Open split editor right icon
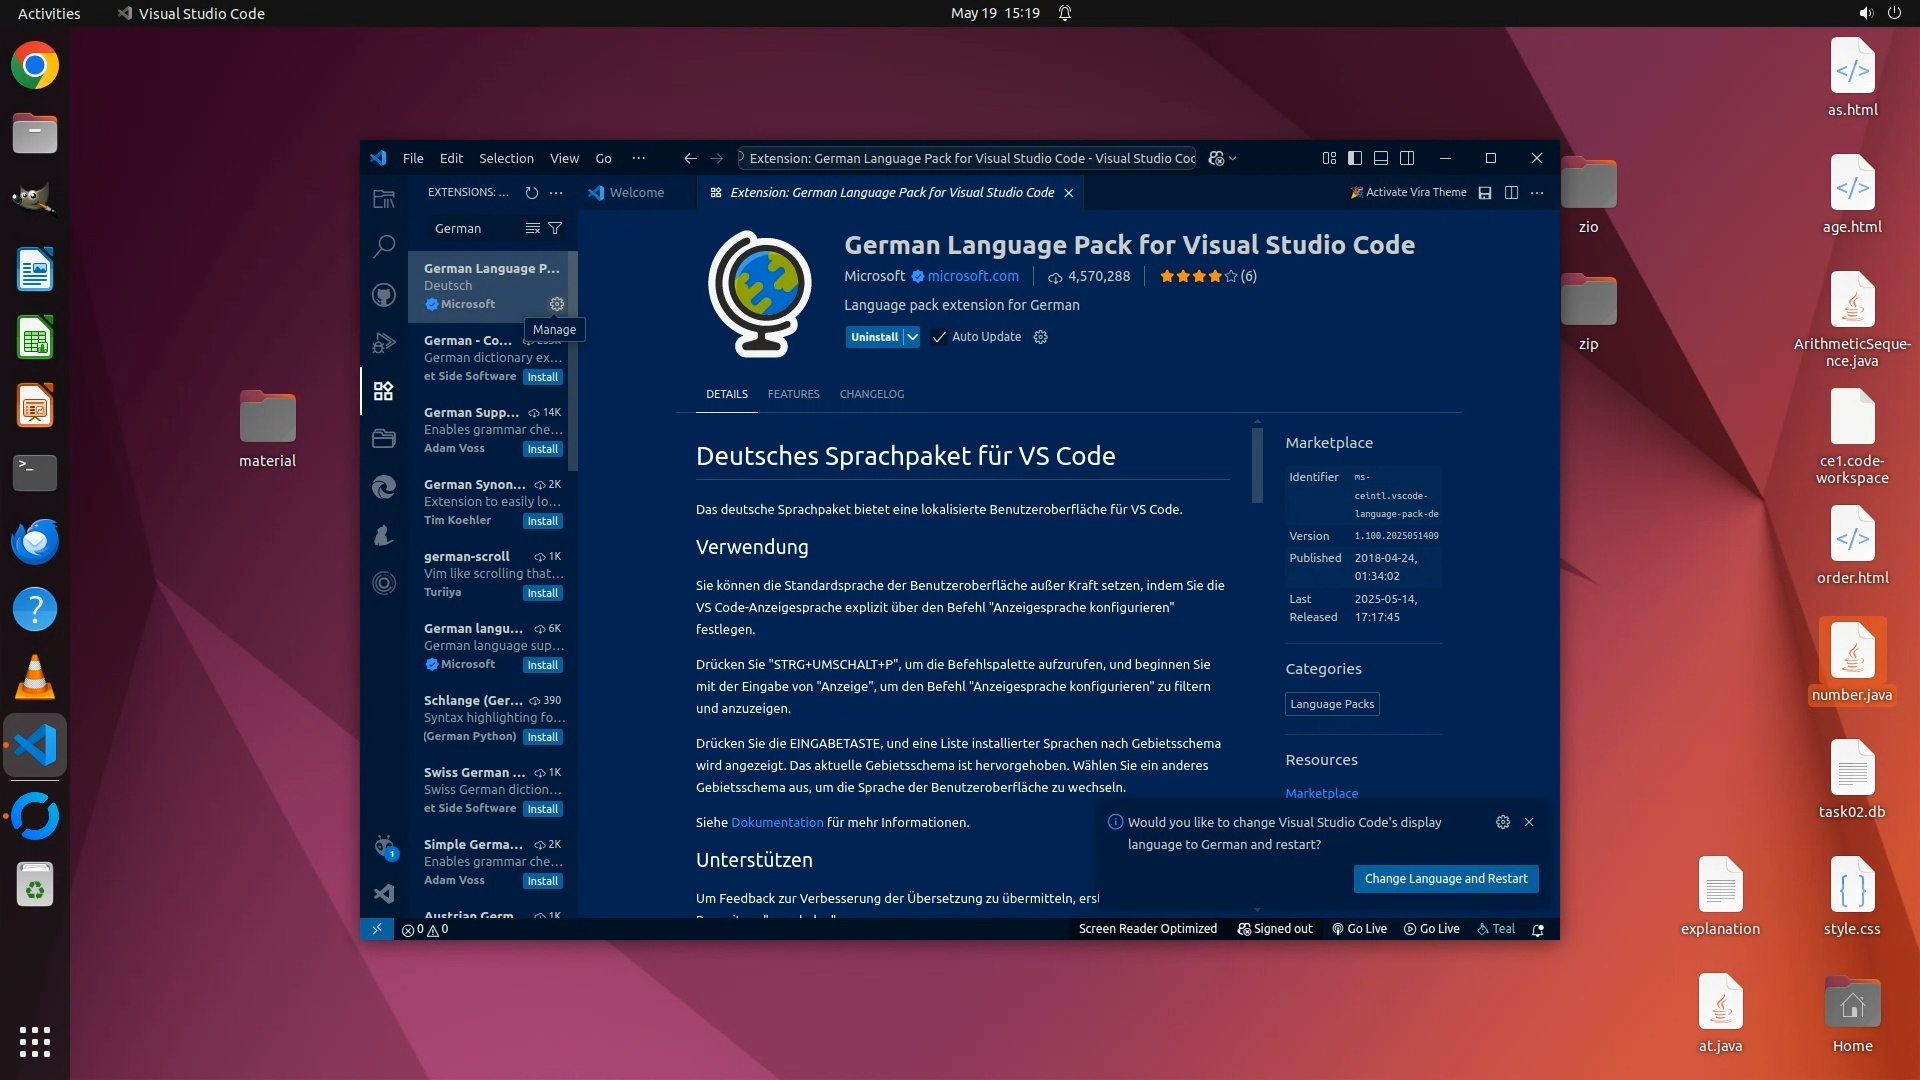The width and height of the screenshot is (1920, 1080). pos(1511,192)
